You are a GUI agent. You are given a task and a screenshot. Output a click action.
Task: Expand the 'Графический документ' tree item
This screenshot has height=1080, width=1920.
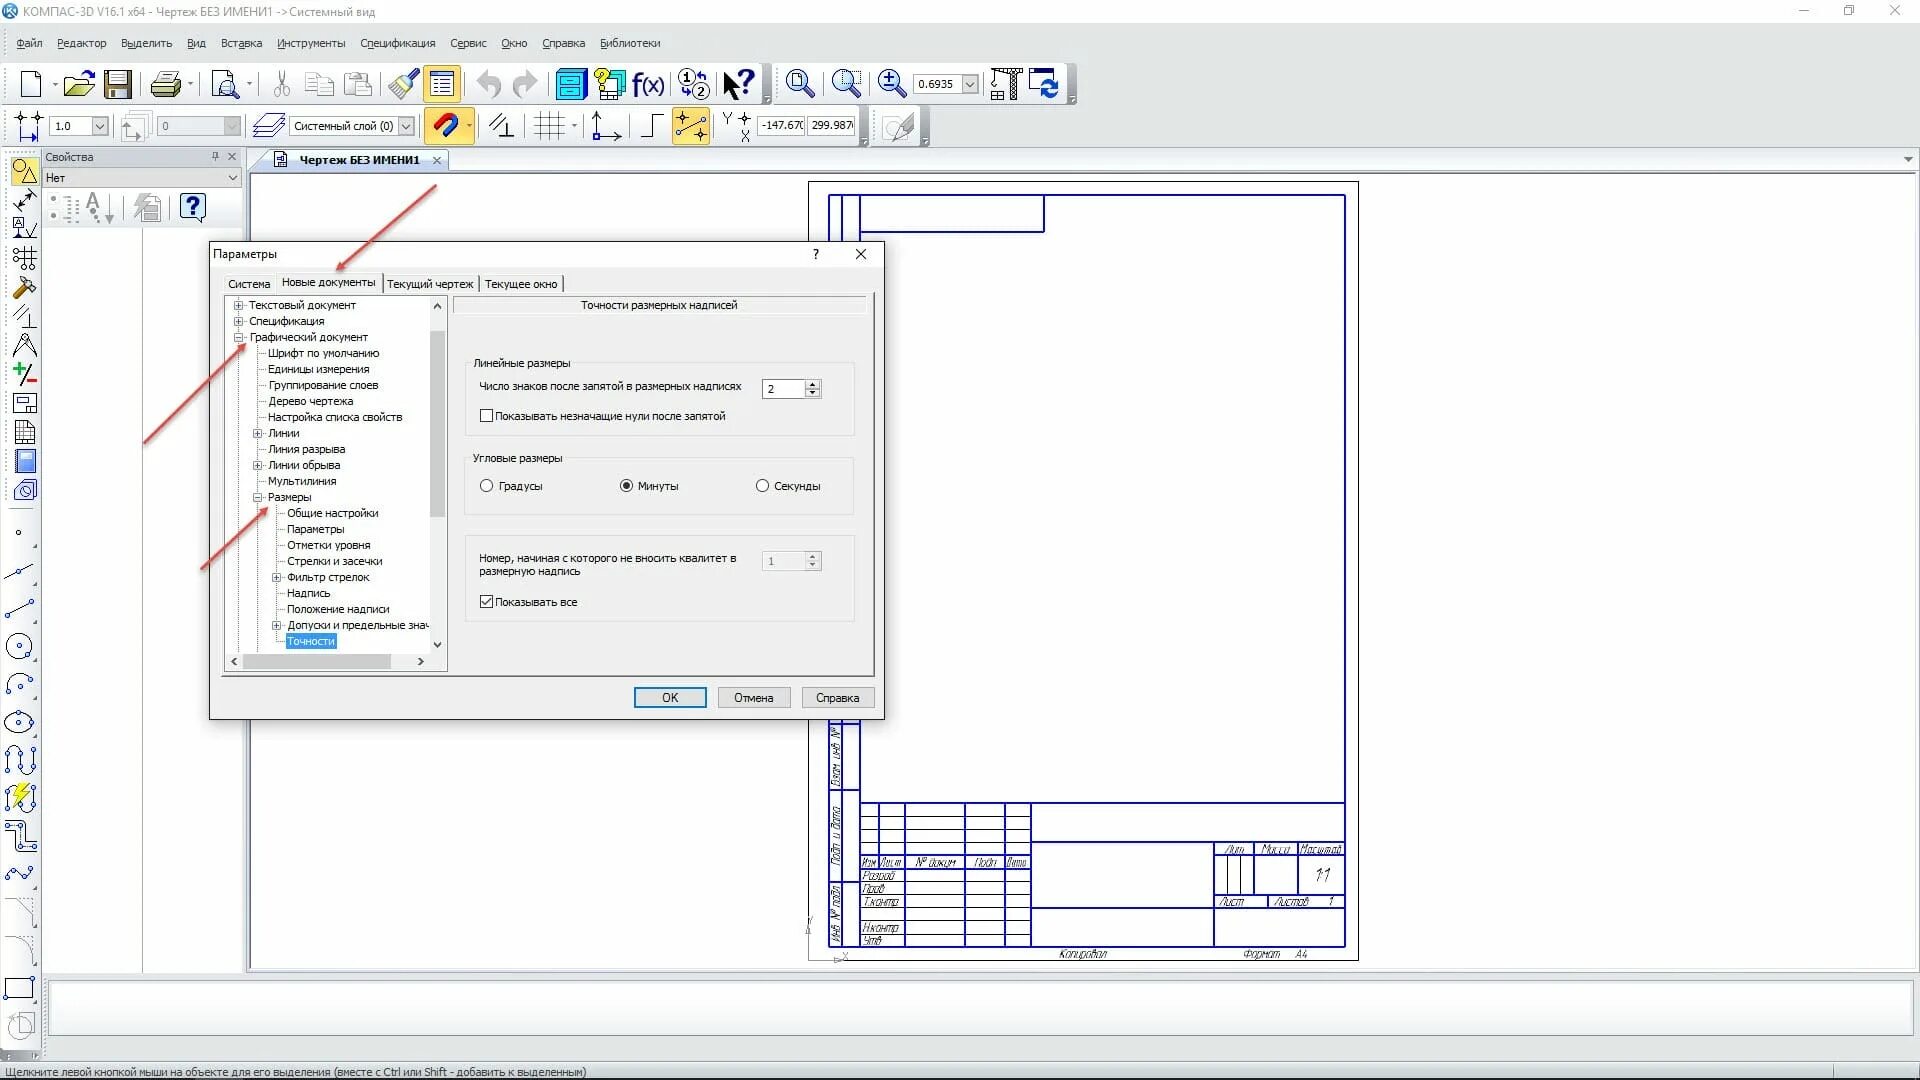point(239,338)
